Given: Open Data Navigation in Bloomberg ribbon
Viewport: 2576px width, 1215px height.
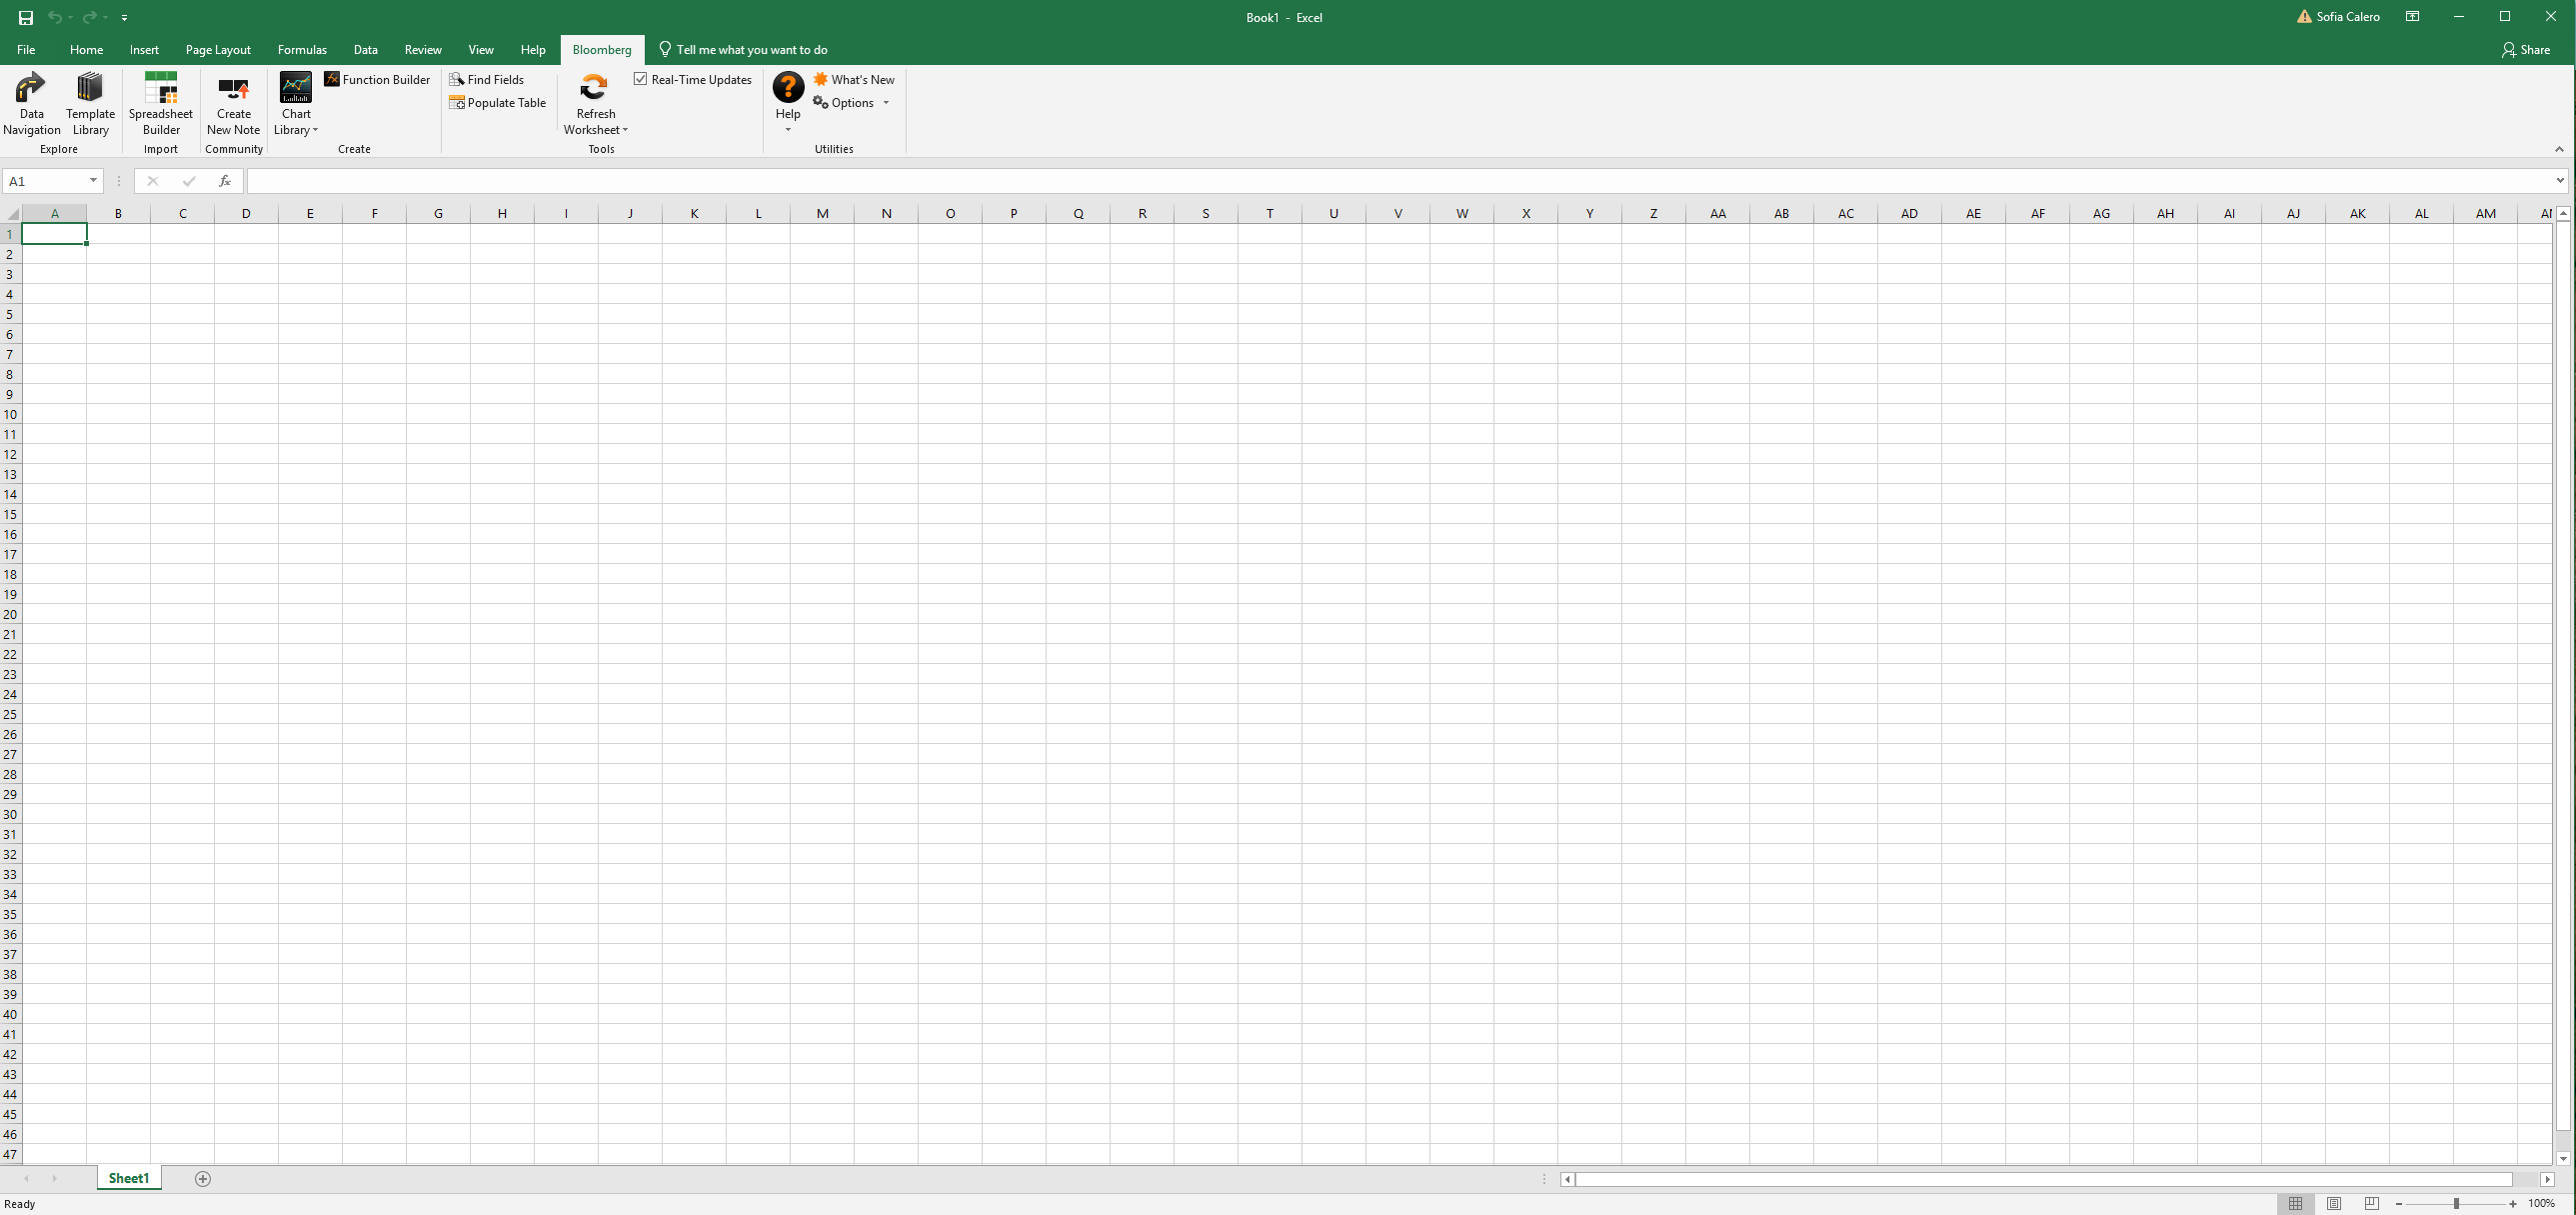Looking at the screenshot, I should [31, 103].
